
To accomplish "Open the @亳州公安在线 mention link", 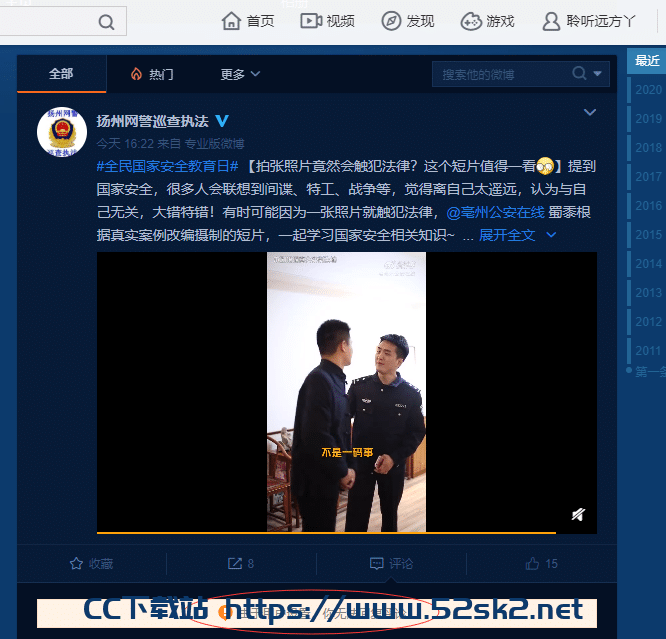I will (495, 212).
